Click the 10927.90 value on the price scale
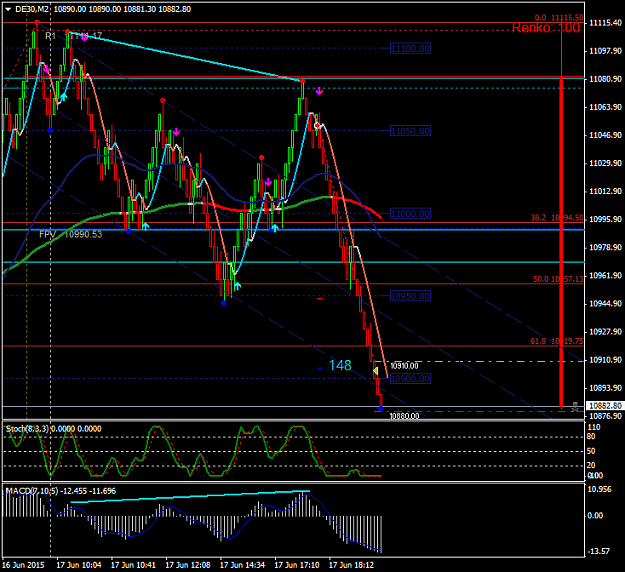 click(x=605, y=332)
